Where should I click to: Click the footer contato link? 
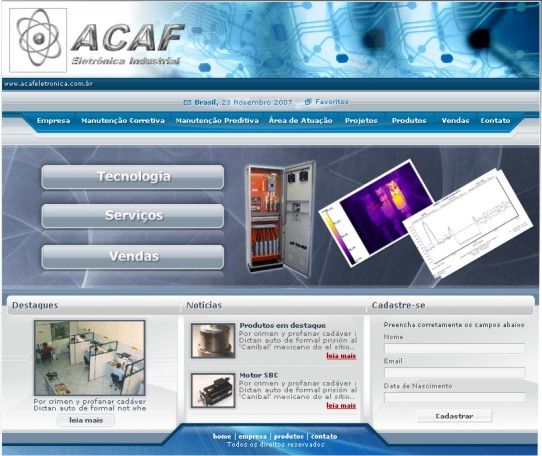pos(324,436)
